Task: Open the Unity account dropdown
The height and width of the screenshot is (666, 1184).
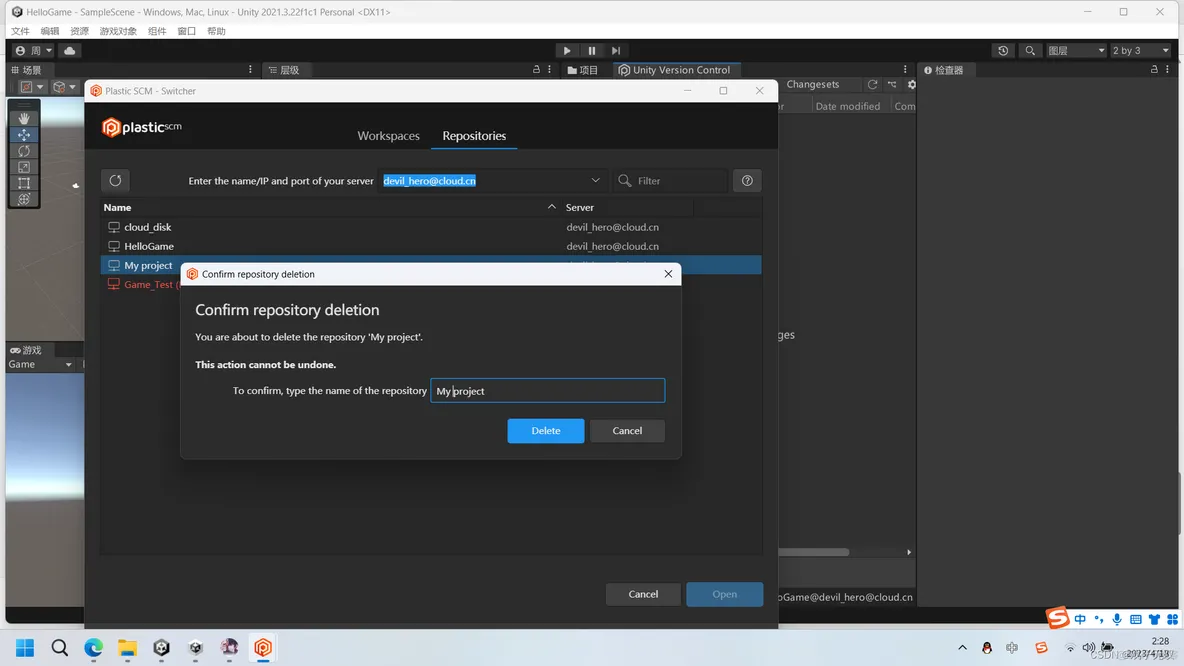Action: (34, 51)
